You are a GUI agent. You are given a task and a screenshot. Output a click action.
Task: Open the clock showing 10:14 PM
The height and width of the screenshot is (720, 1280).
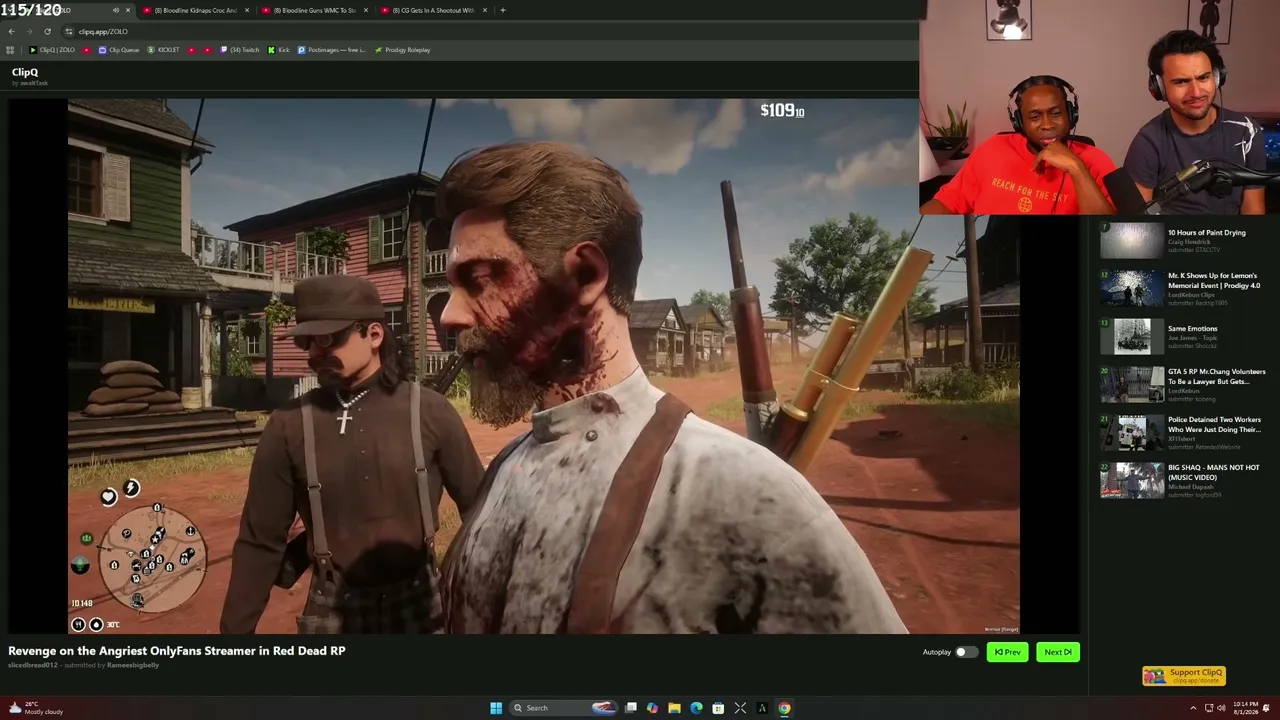click(1245, 708)
